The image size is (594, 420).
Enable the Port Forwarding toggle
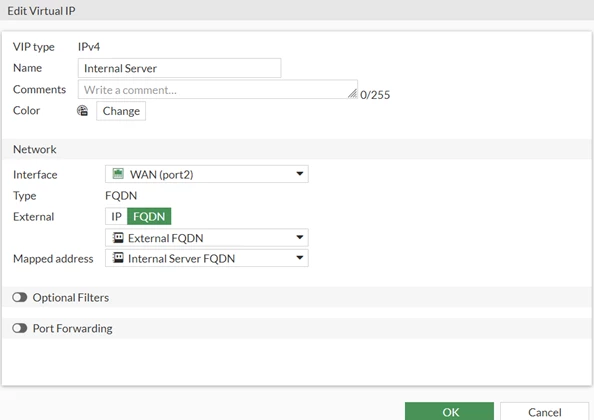20,328
